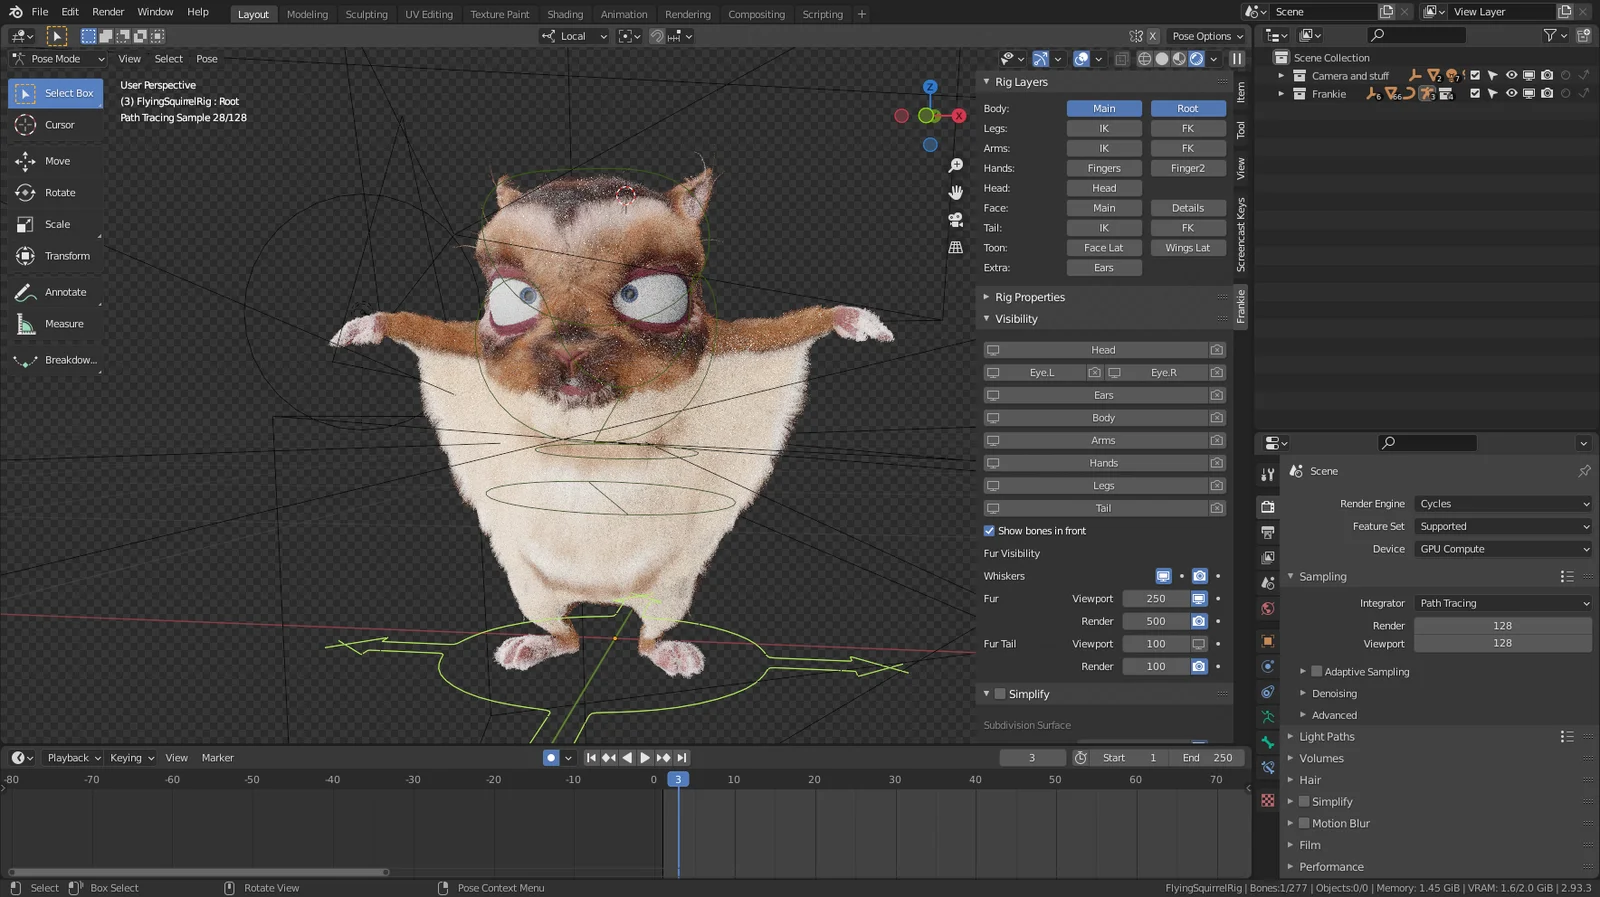This screenshot has width=1600, height=897.
Task: Switch to Shading workspace tab
Action: tap(565, 14)
